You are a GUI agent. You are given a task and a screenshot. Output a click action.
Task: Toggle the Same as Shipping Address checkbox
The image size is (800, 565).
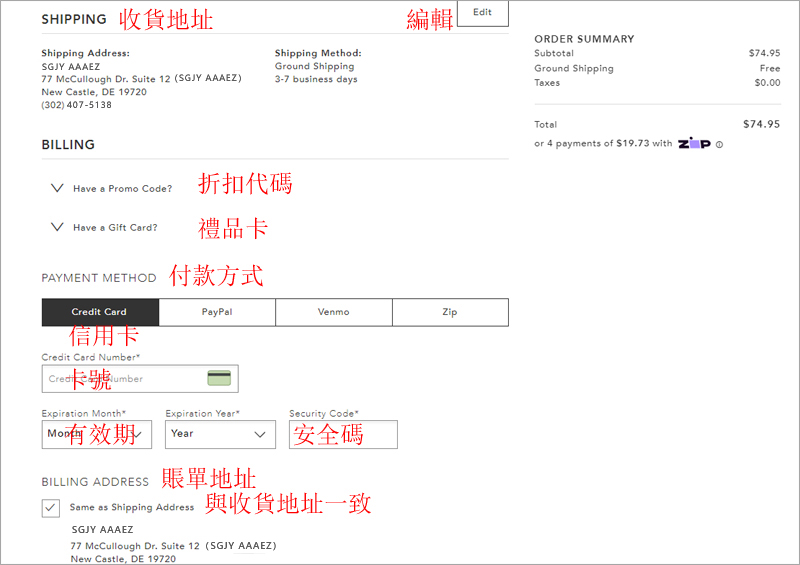51,507
